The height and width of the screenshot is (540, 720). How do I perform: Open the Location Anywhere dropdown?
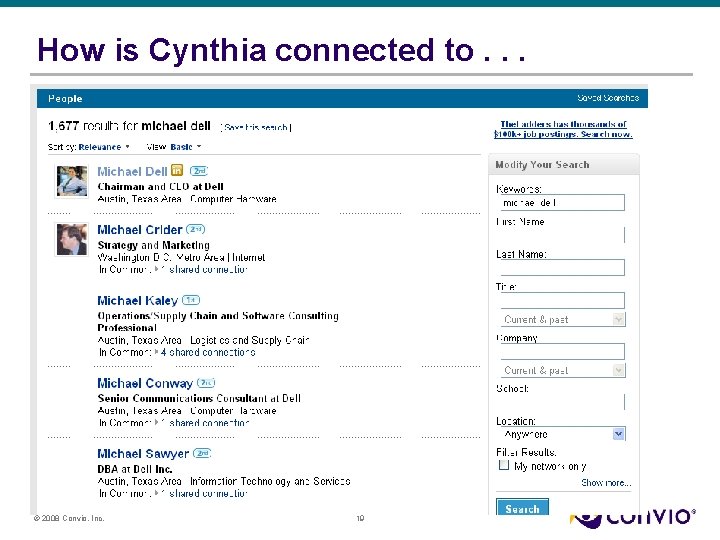(563, 434)
